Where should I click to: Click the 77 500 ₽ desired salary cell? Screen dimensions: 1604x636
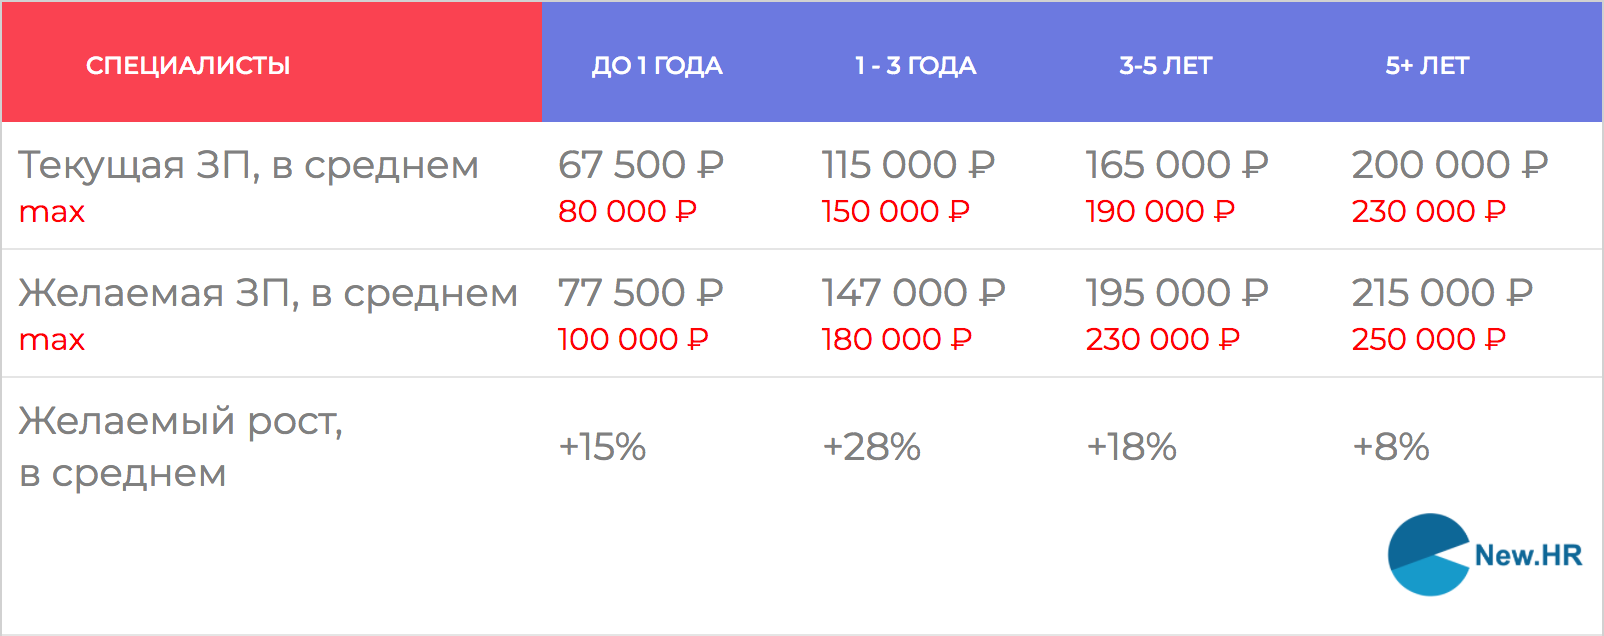(640, 293)
